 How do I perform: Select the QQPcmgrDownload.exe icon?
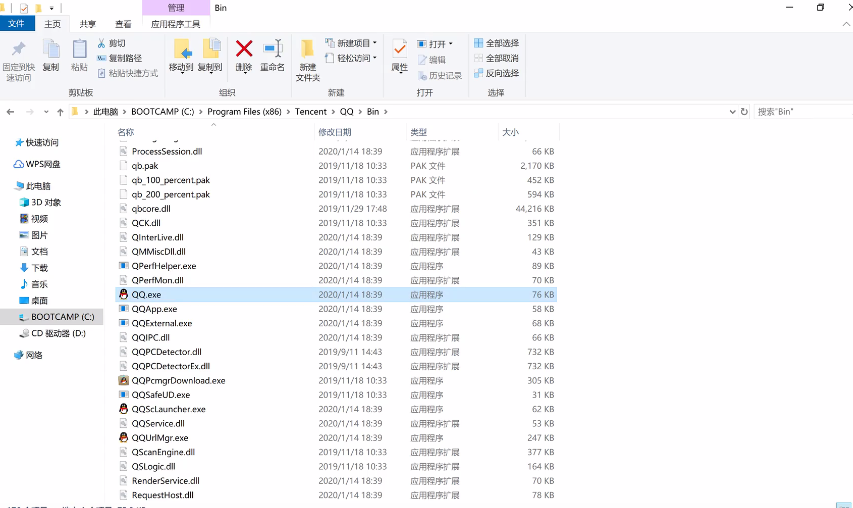tap(123, 380)
